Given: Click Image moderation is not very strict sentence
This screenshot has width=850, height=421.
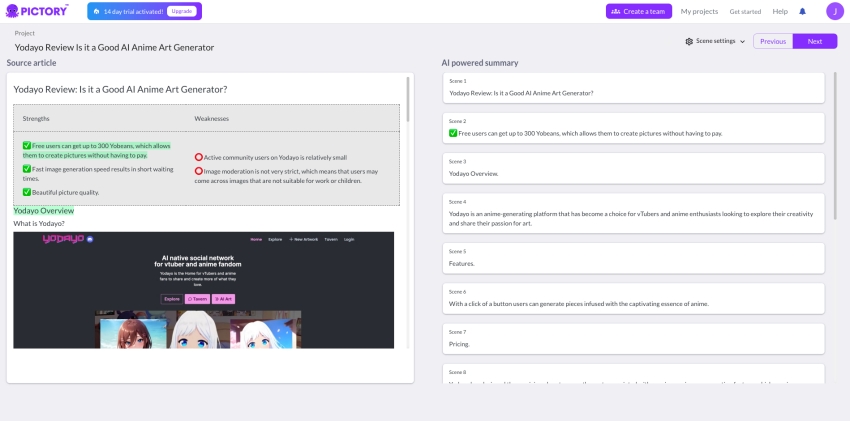Looking at the screenshot, I should click(x=286, y=176).
